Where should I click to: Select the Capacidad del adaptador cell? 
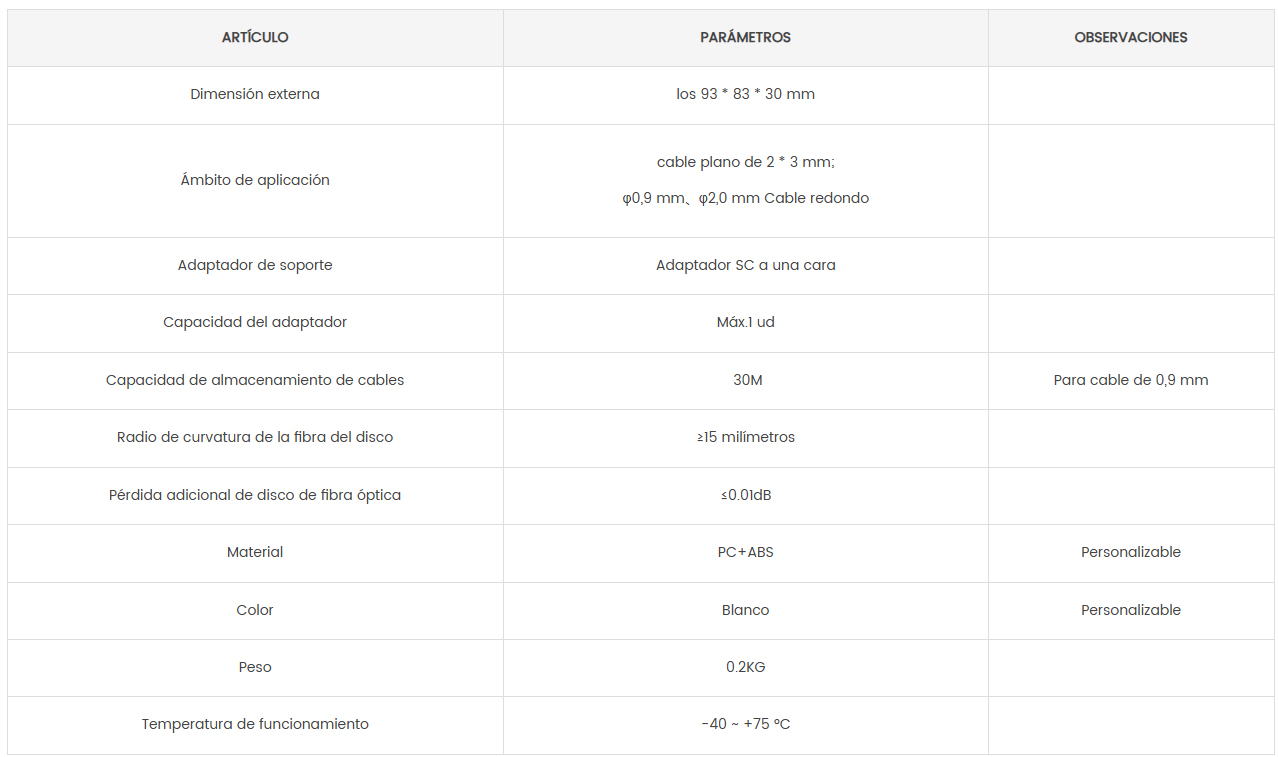coord(255,322)
